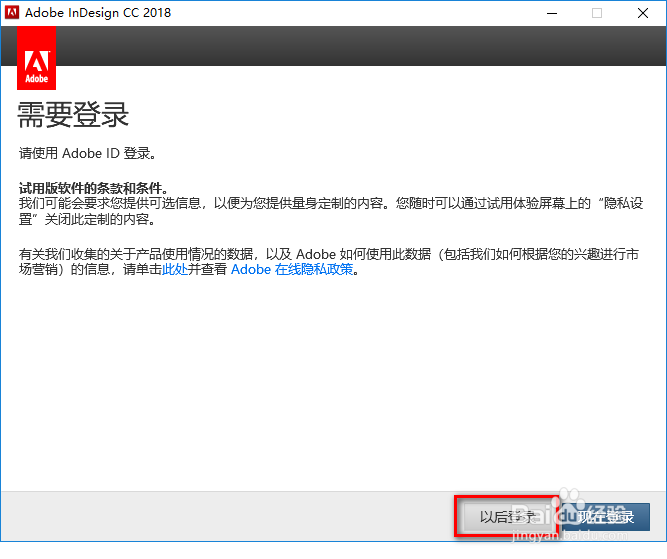Image resolution: width=667 pixels, height=559 pixels.
Task: Minimize the Adobe InDesign CC 2018 window
Action: [552, 13]
